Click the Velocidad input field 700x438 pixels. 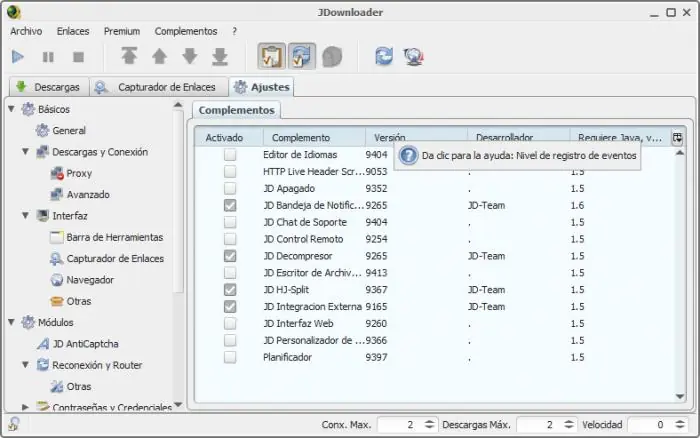650,425
